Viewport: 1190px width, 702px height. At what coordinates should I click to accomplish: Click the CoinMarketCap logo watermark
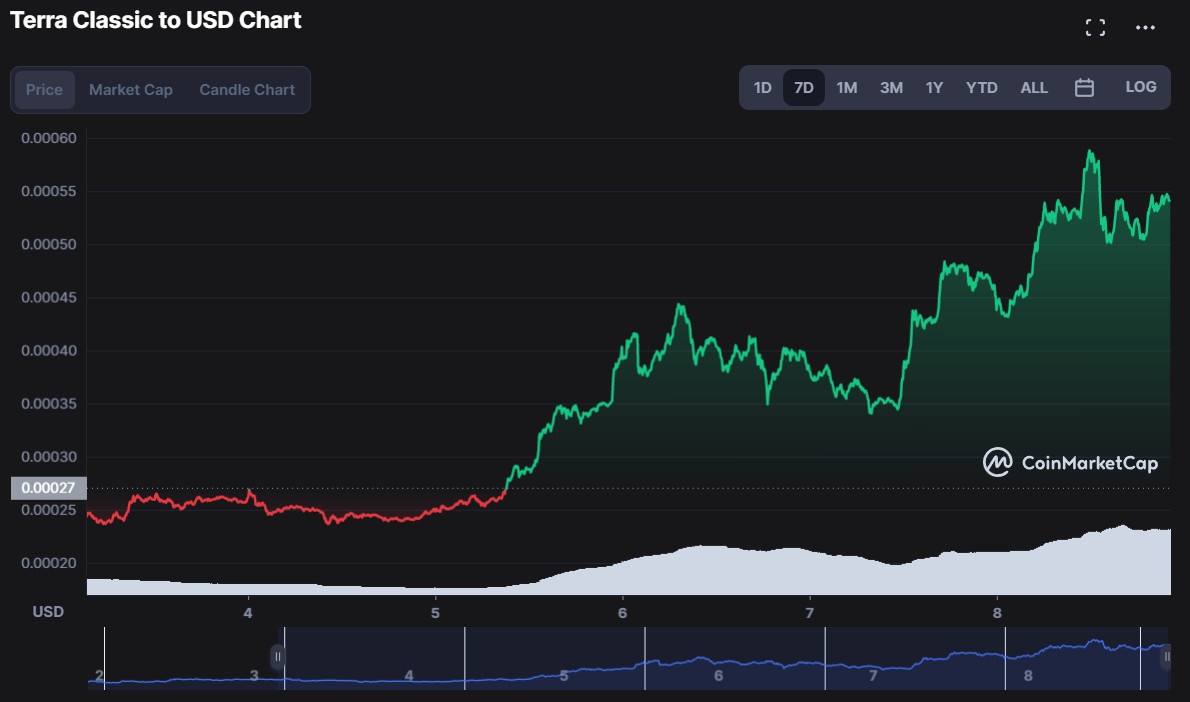(1071, 462)
